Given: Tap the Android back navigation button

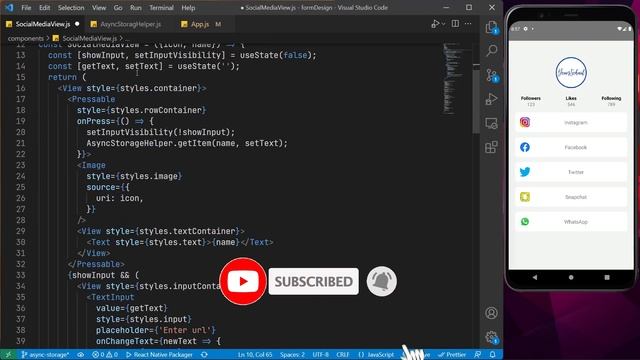Looking at the screenshot, I should pyautogui.click(x=535, y=277).
